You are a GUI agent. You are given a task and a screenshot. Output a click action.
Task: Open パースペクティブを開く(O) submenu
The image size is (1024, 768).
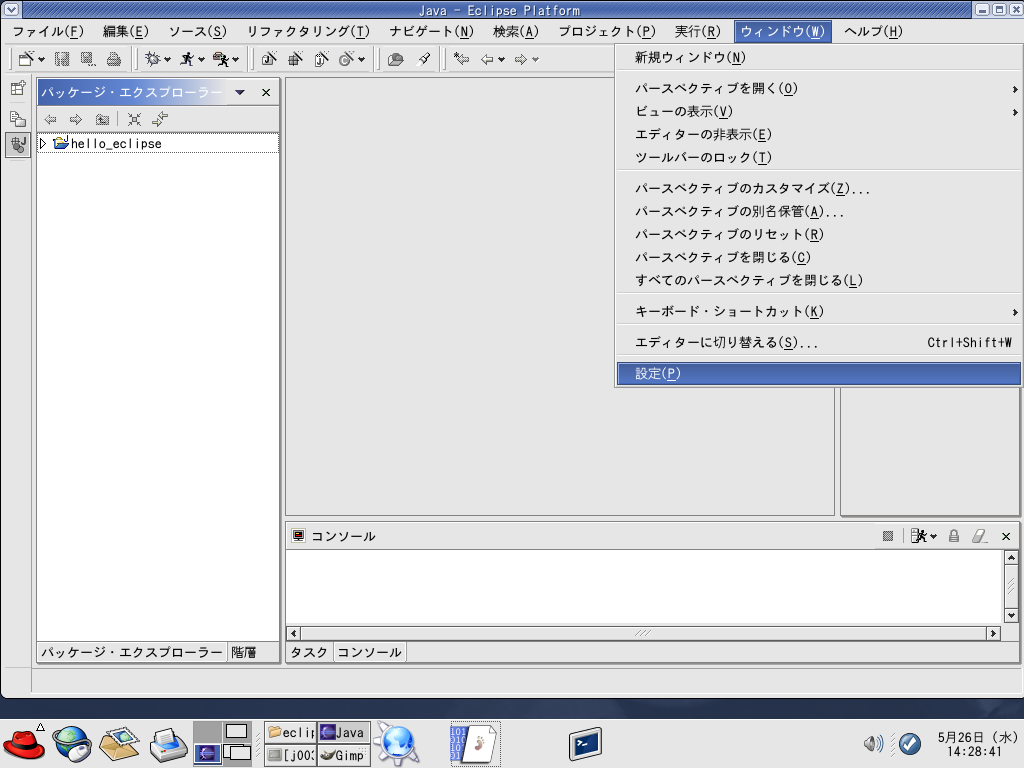[818, 88]
